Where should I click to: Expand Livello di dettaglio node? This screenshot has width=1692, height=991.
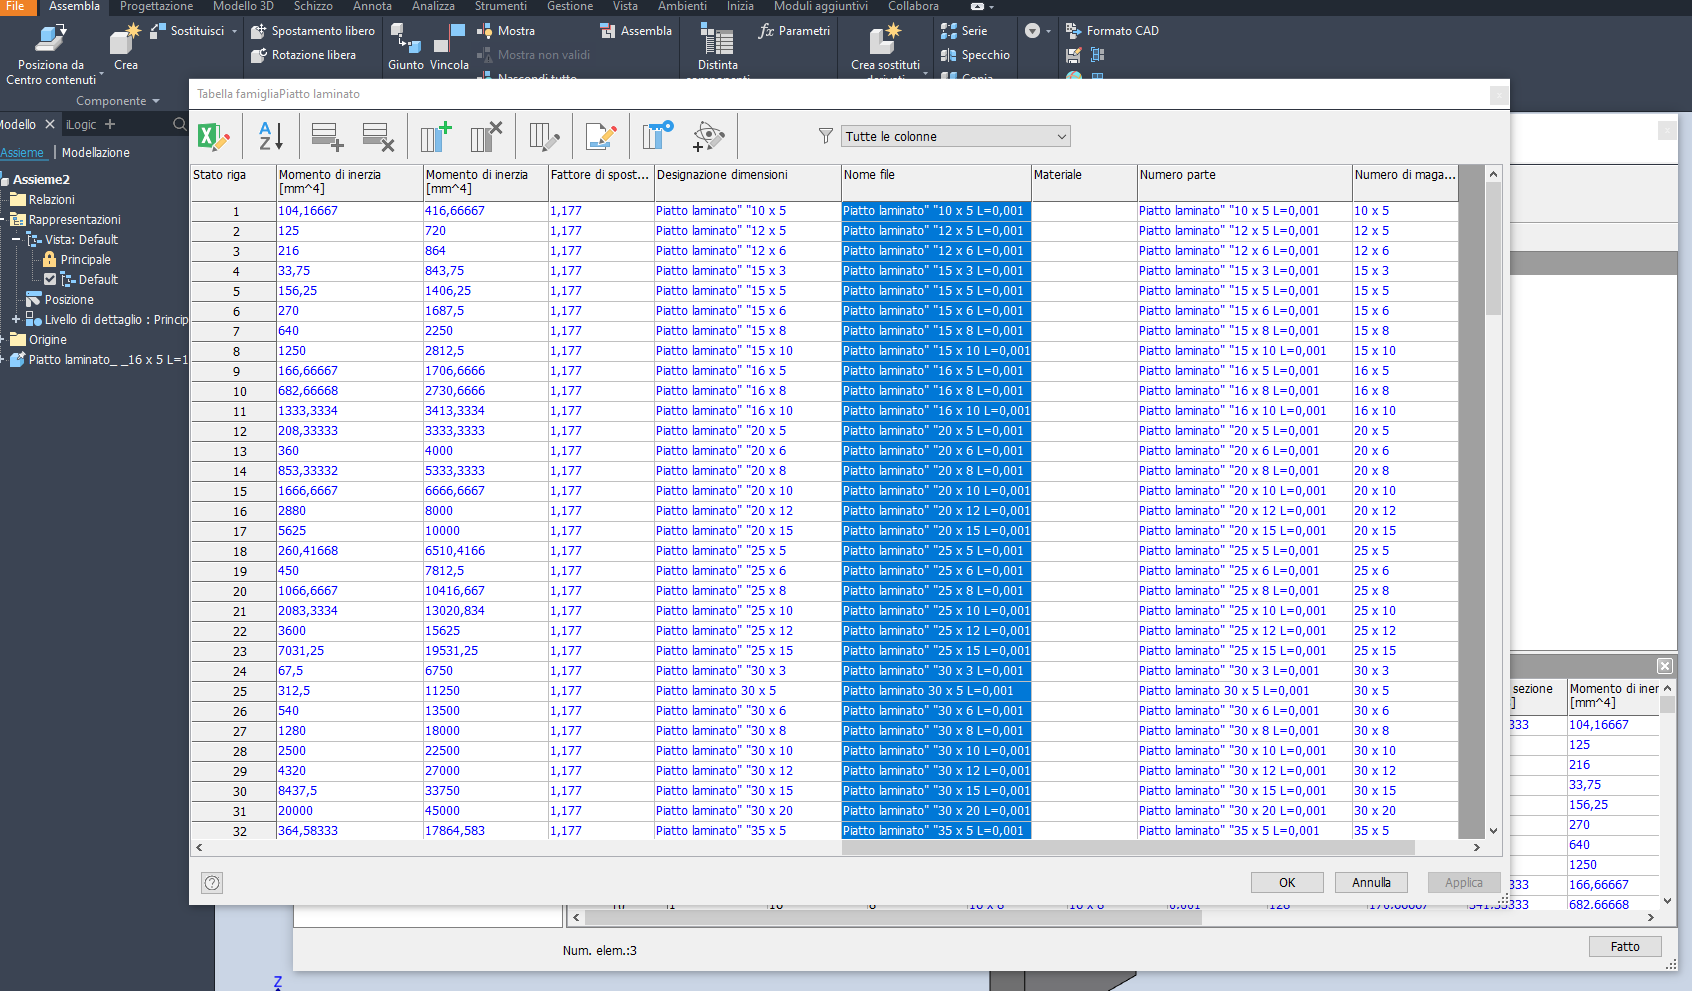tap(16, 320)
